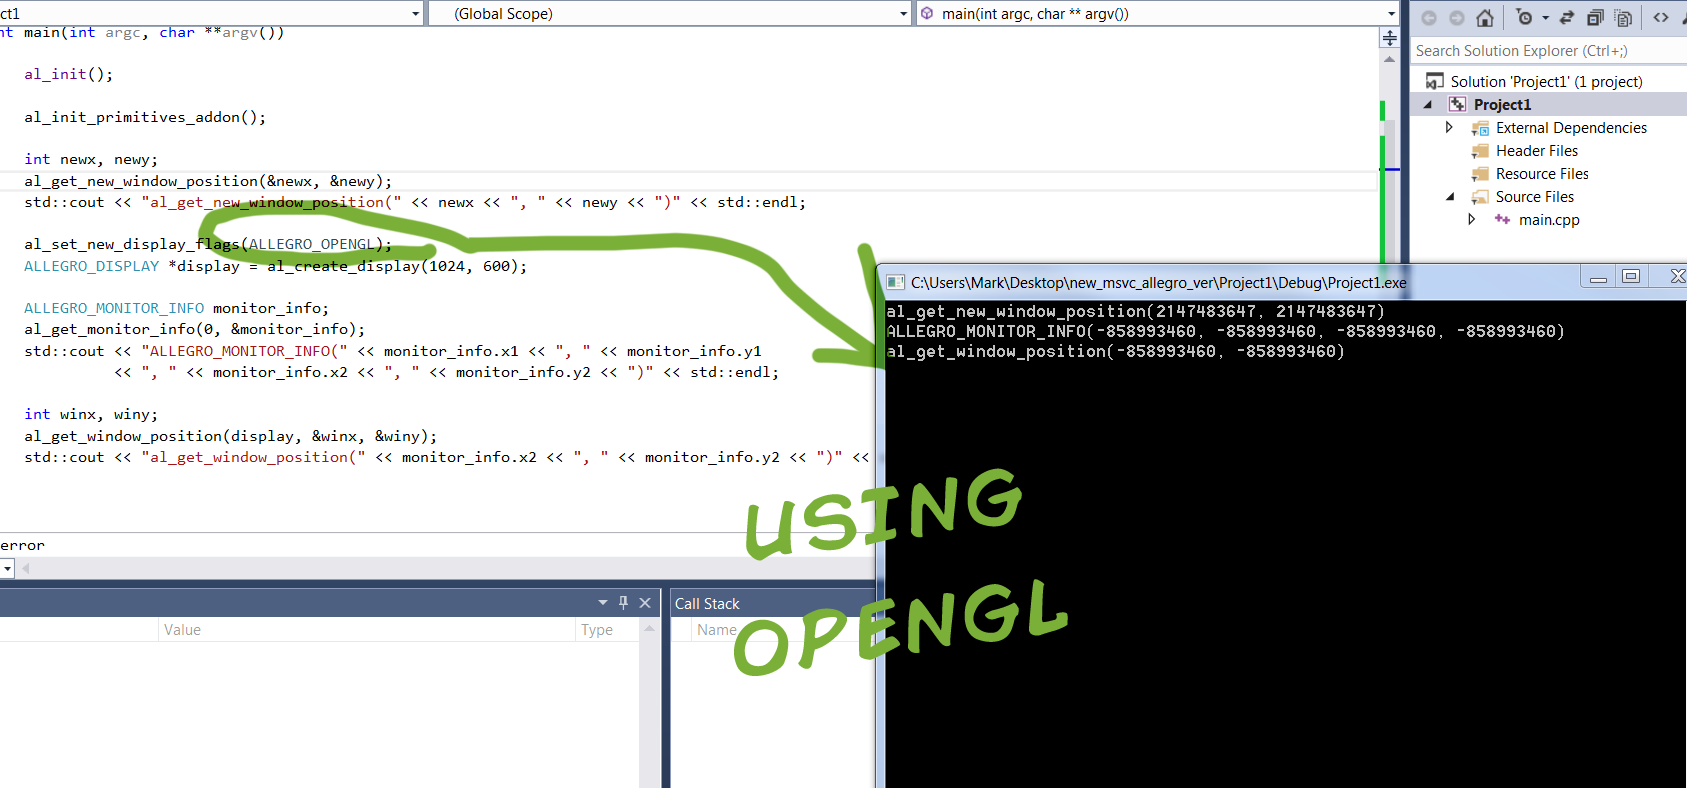This screenshot has height=788, width=1687.
Task: Select the Resource Files folder
Action: (1541, 174)
